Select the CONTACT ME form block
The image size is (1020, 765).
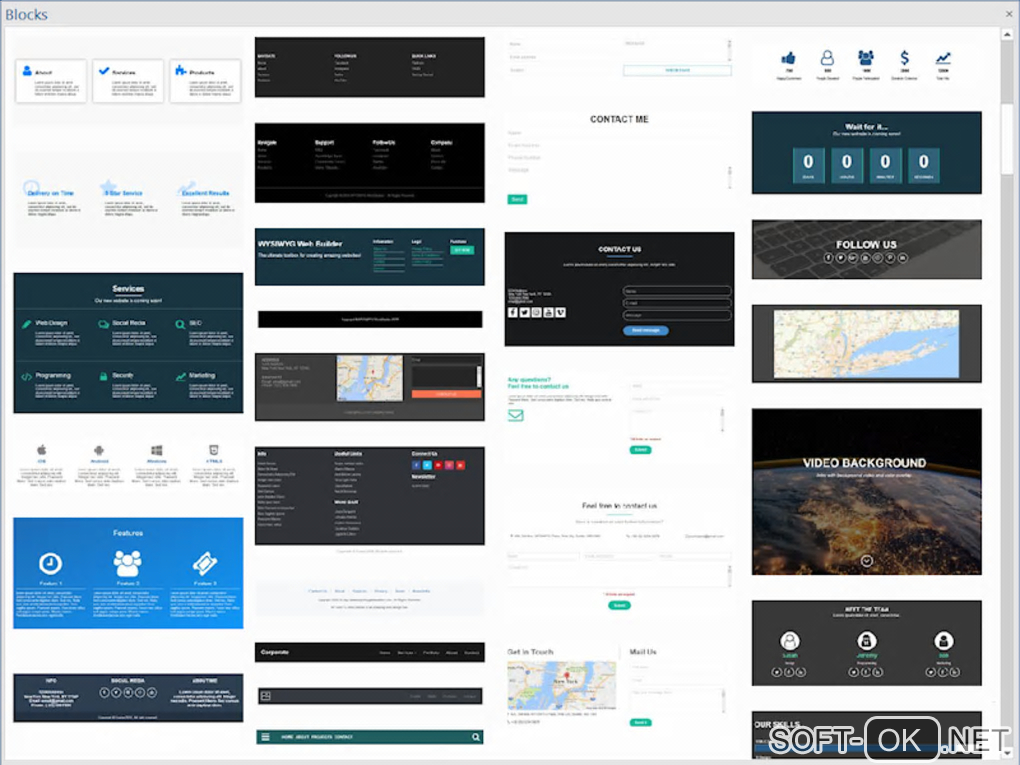tap(619, 158)
